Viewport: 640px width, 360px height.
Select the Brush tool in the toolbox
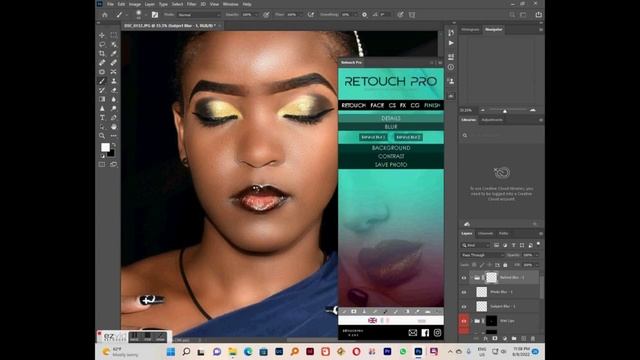tap(102, 81)
